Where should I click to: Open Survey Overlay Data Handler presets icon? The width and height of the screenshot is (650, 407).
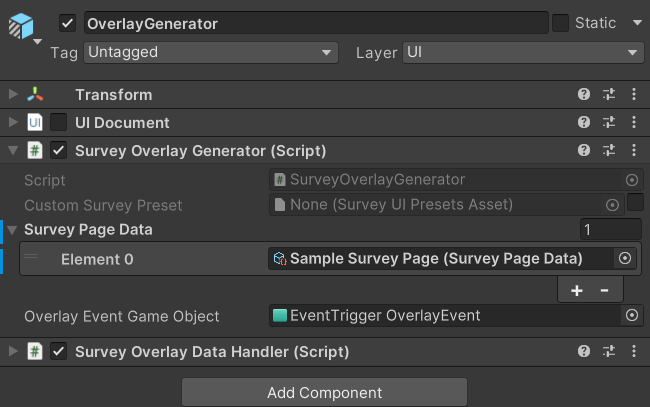coord(609,351)
